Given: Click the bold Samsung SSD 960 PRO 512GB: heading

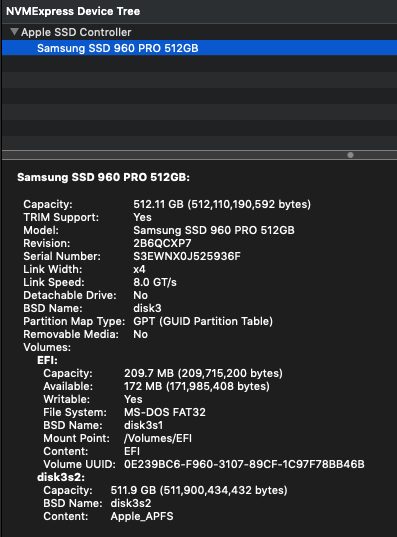Looking at the screenshot, I should click(103, 177).
